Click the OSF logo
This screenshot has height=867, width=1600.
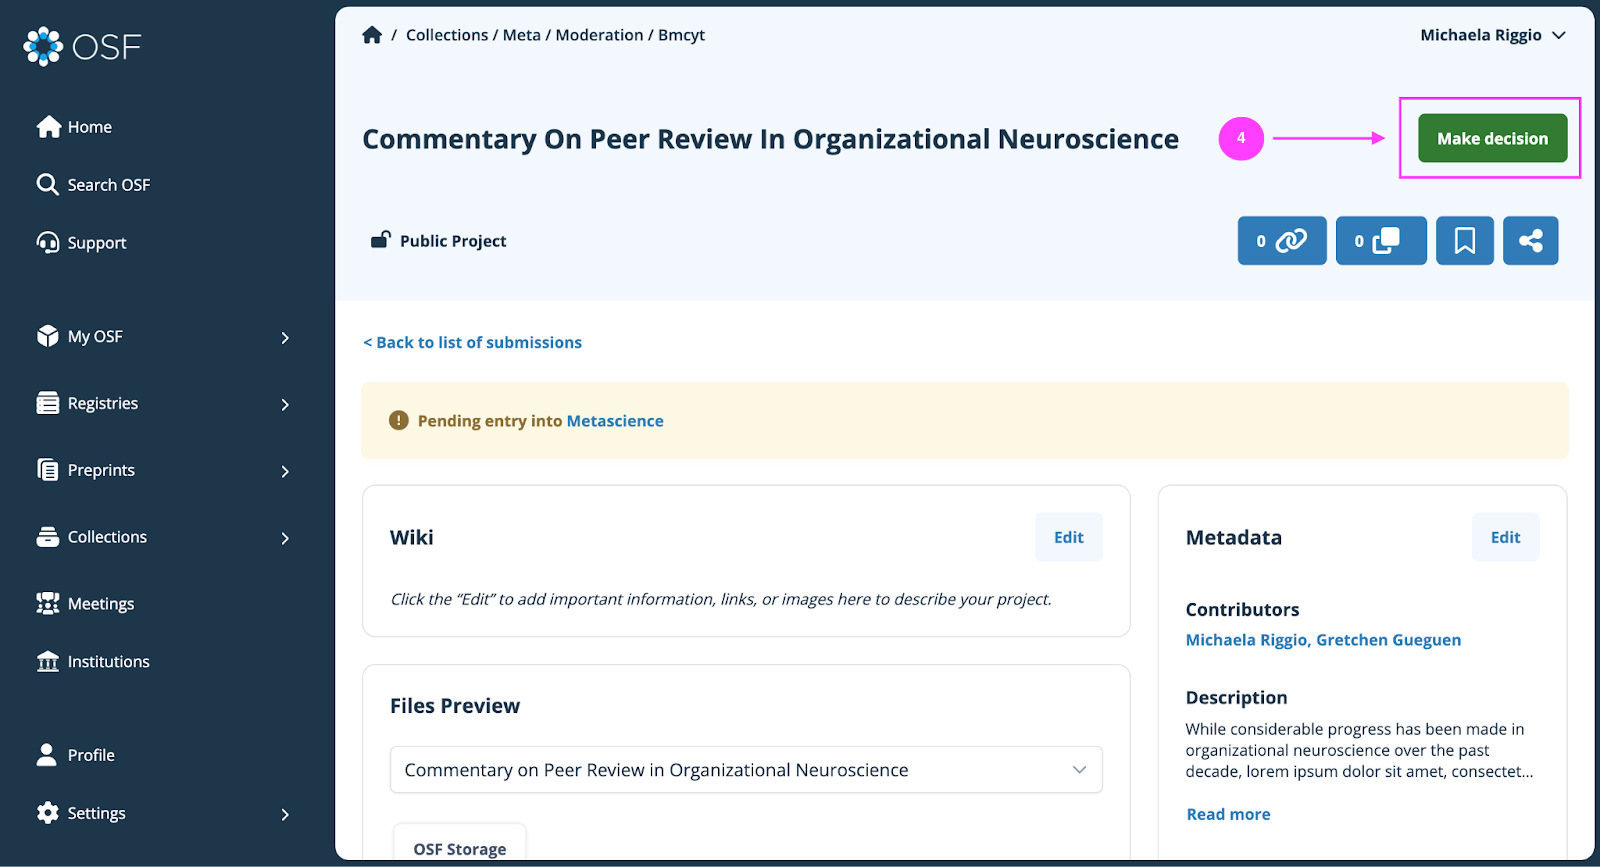point(82,46)
